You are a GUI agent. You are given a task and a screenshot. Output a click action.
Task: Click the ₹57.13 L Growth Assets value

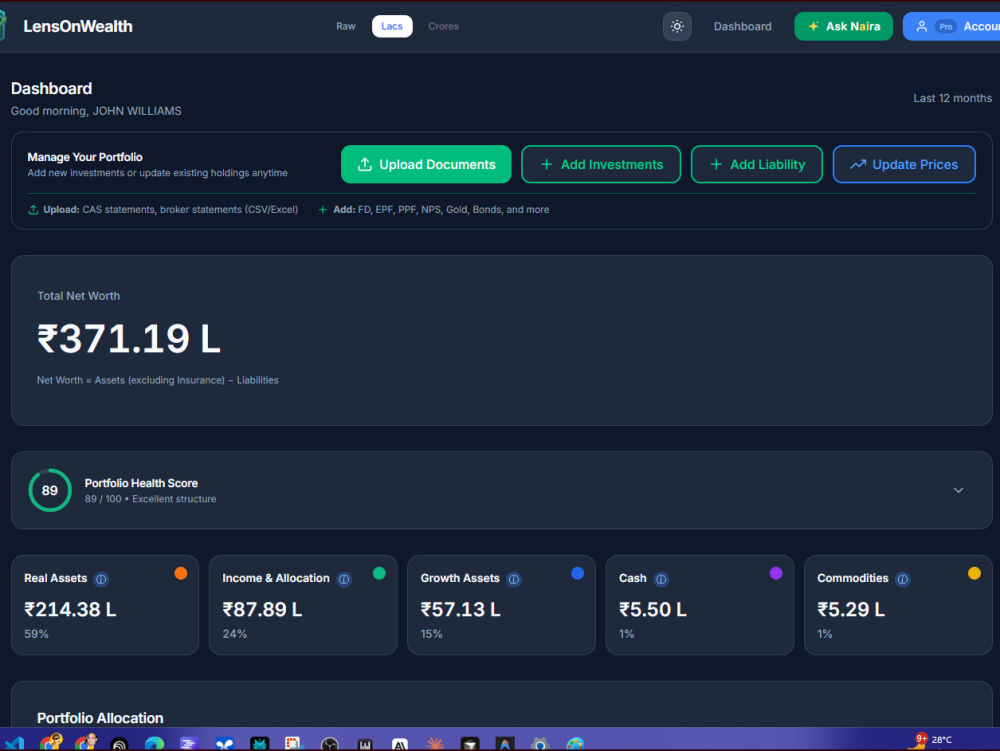coord(460,609)
